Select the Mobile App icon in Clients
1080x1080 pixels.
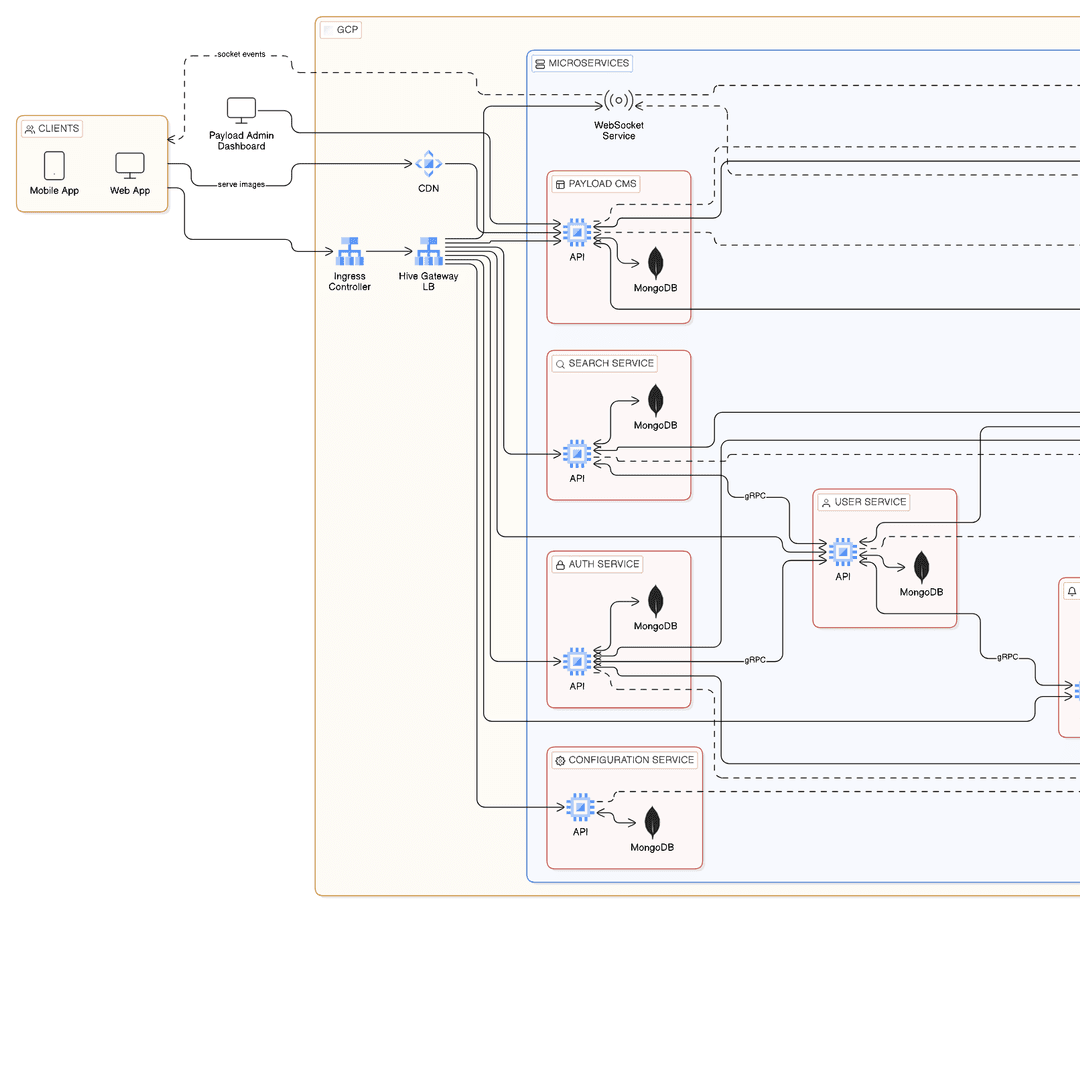(54, 165)
